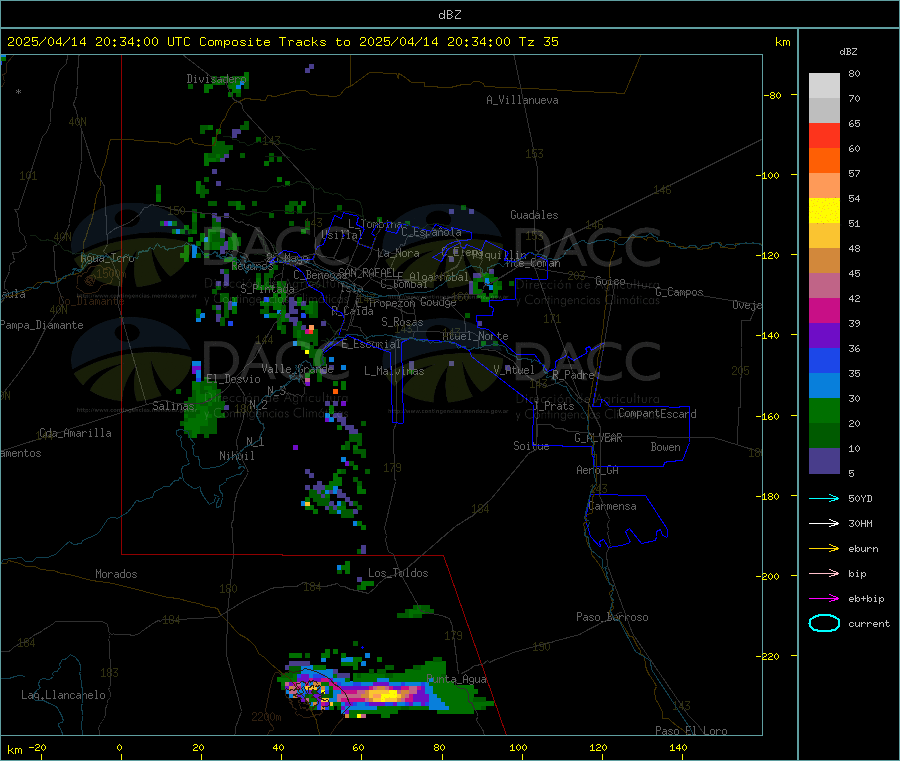
Task: Click the 80 dBZ light gray swatch
Action: (x=824, y=86)
